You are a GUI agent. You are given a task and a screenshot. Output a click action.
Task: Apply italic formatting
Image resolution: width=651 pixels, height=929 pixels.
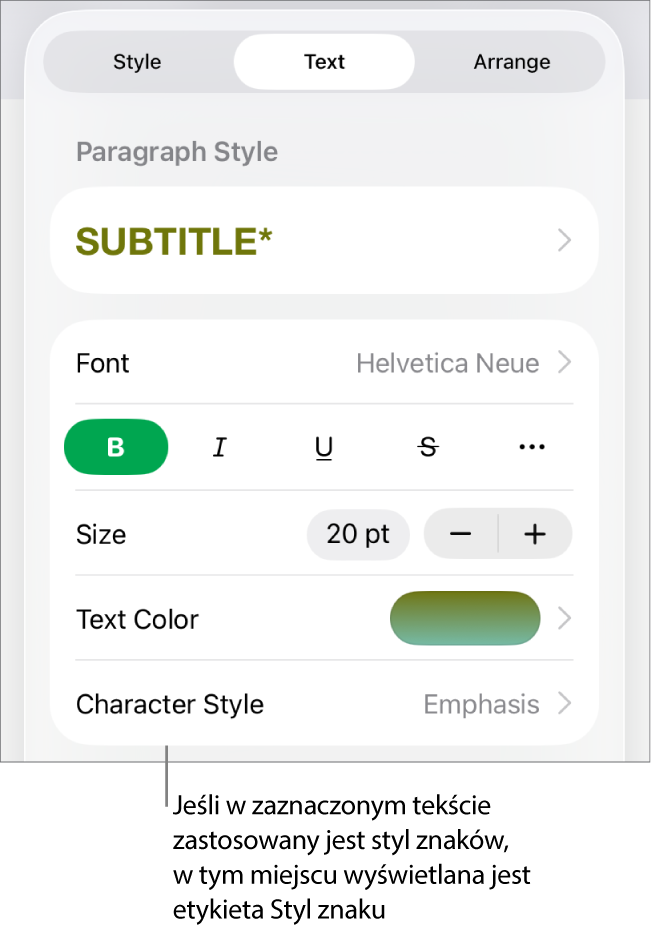pyautogui.click(x=220, y=447)
